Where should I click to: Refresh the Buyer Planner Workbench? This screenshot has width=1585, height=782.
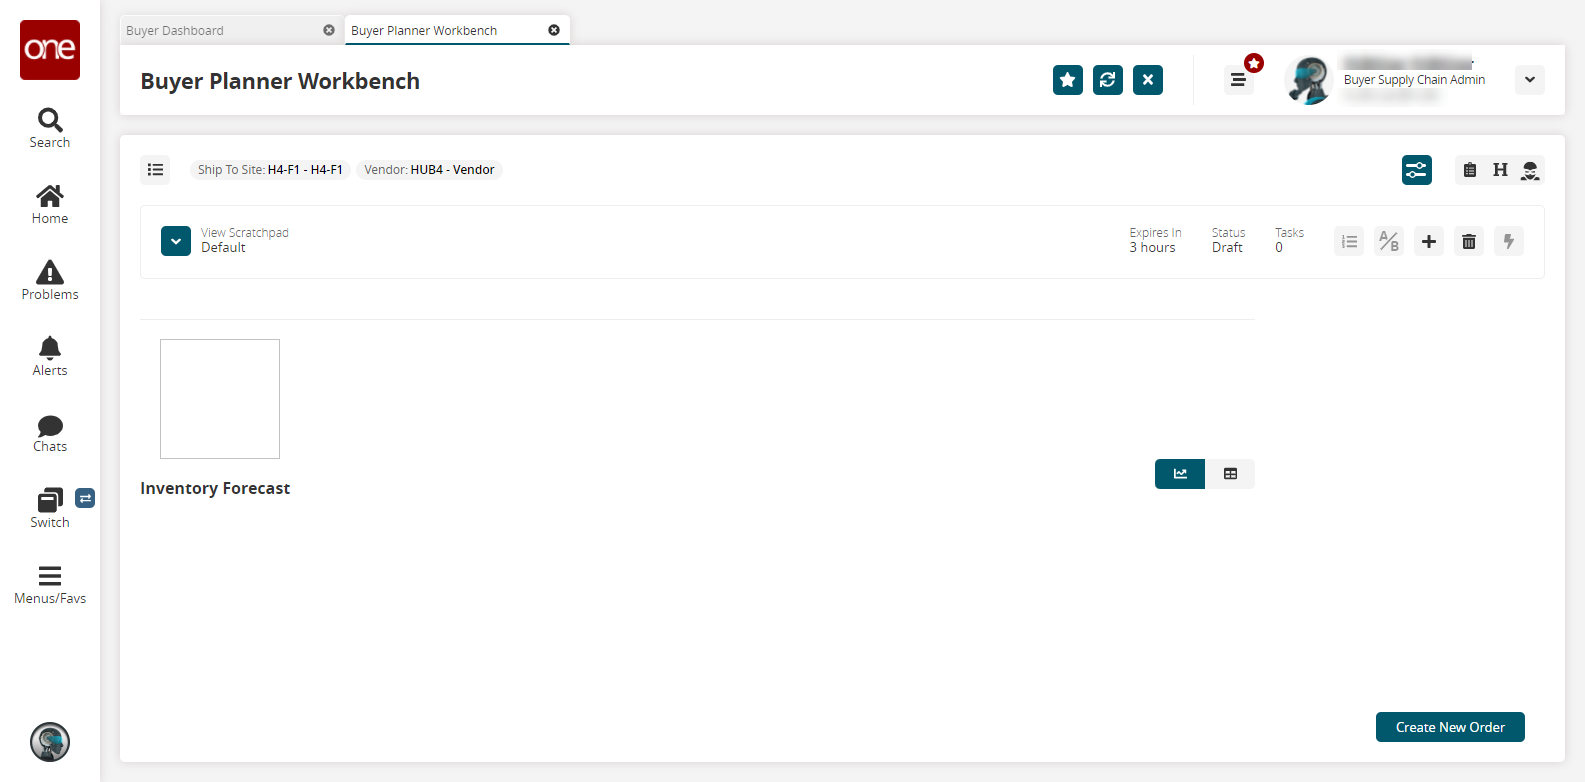1108,80
